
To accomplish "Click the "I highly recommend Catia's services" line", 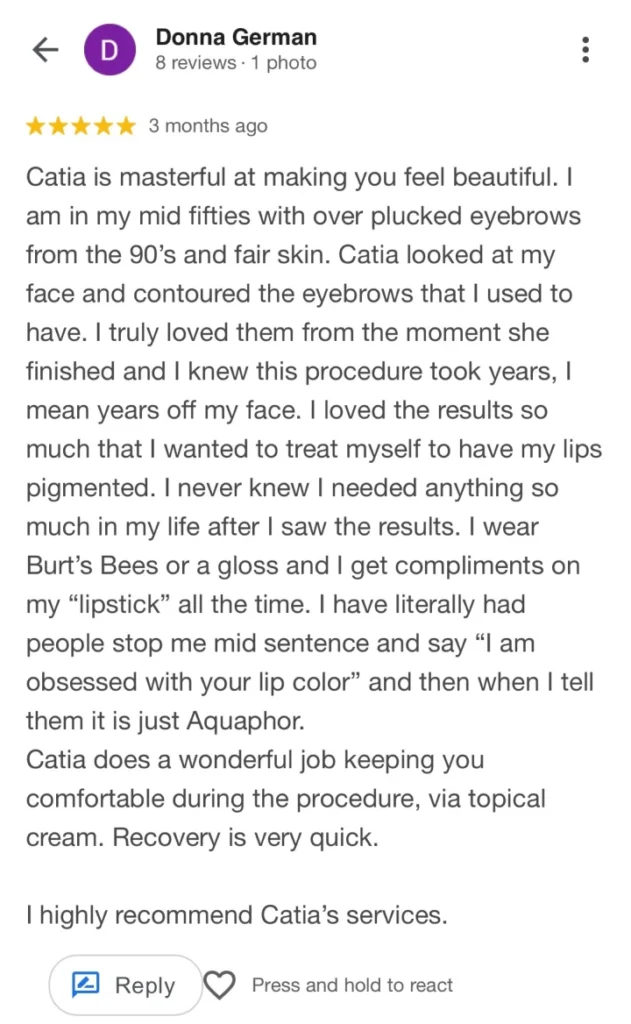I will pyautogui.click(x=236, y=914).
